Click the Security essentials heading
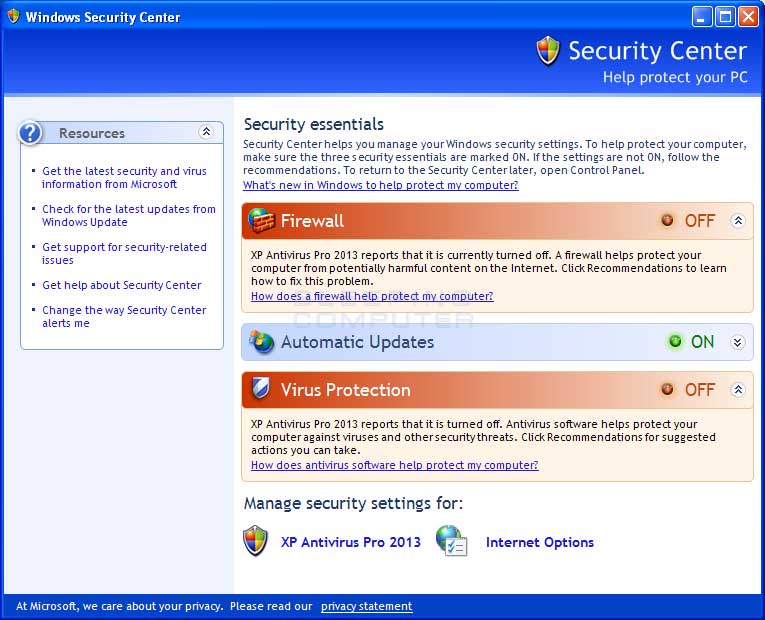Image resolution: width=765 pixels, height=620 pixels. [x=314, y=124]
